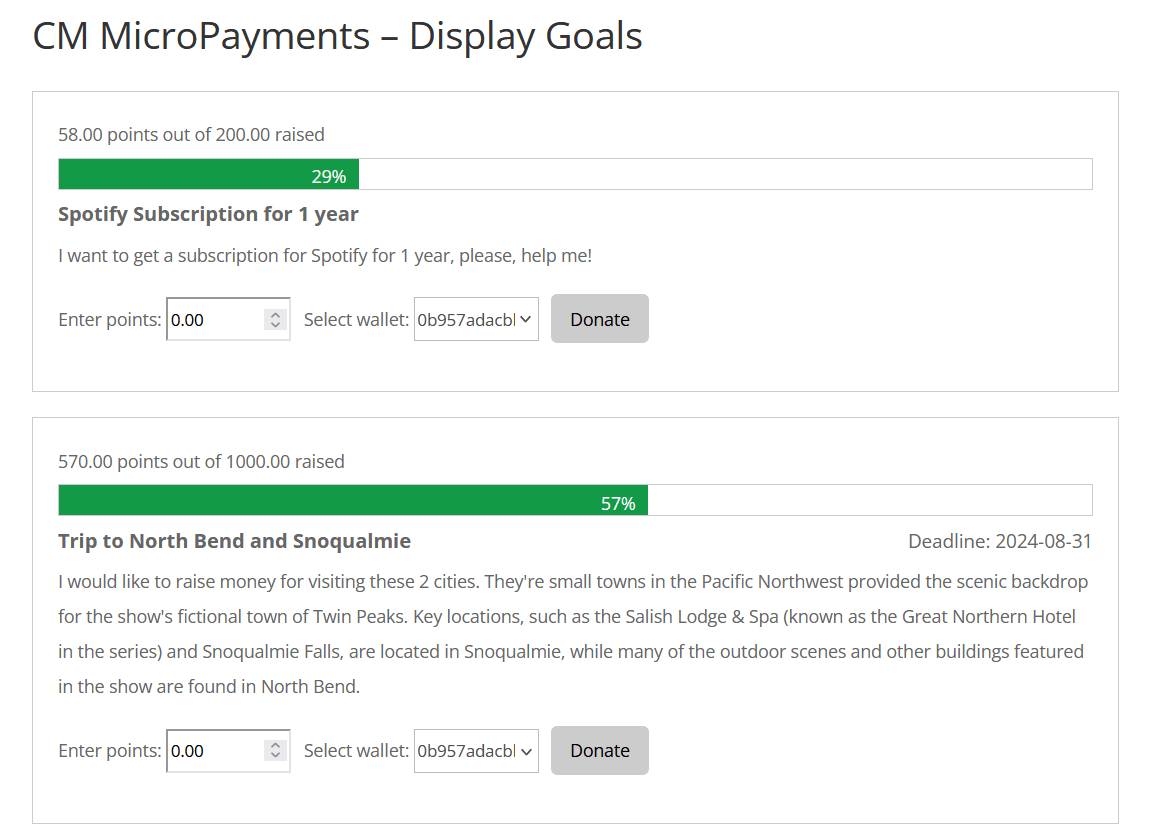Decrease points in the North Bend trip stepper
Viewport: 1150px width, 840px height.
click(275, 756)
